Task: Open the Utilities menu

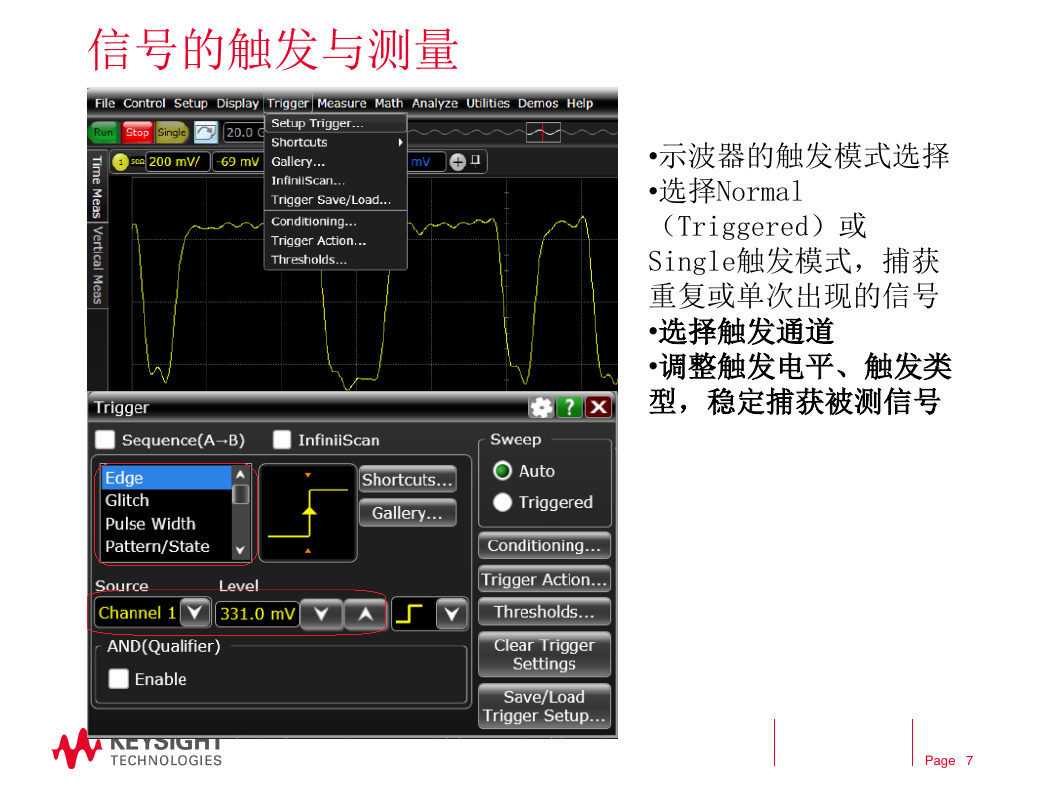Action: [x=488, y=103]
